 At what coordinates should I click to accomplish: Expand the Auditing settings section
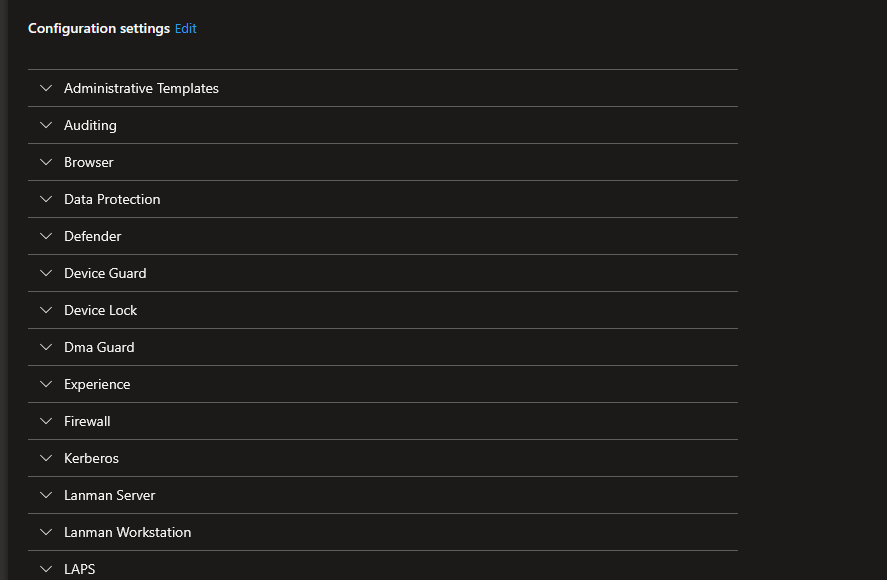90,125
